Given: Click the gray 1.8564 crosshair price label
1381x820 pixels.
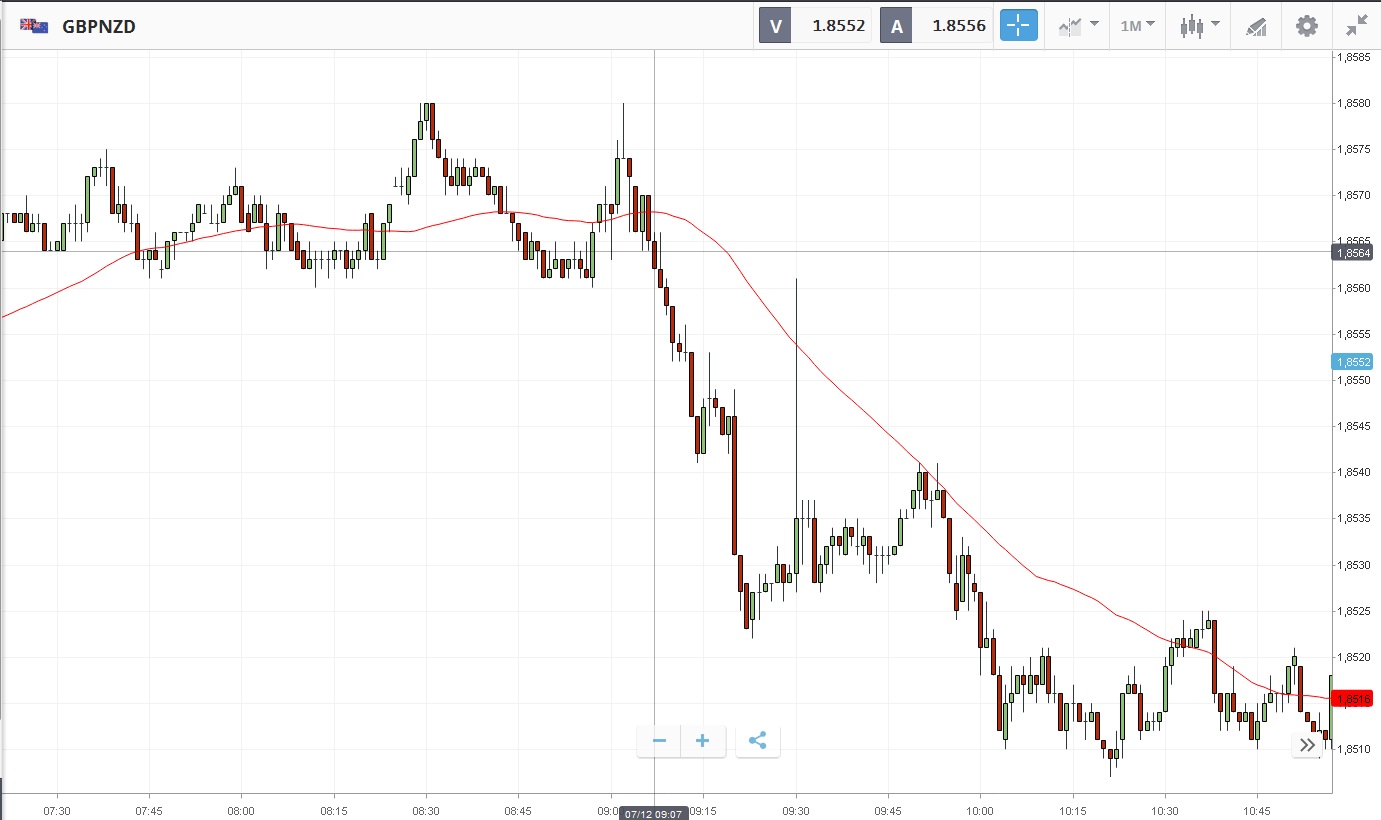Looking at the screenshot, I should coord(1352,253).
